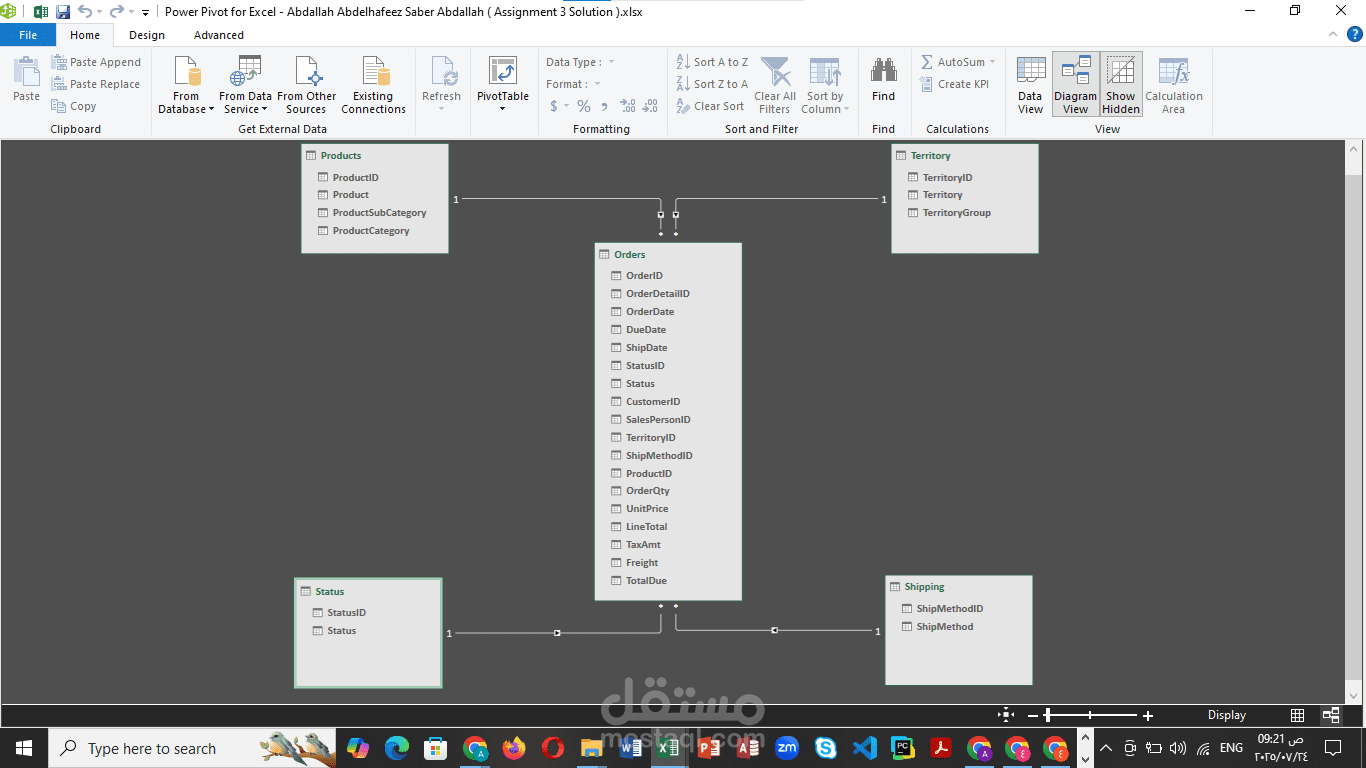
Task: Click zoom in plus button
Action: [x=1148, y=716]
